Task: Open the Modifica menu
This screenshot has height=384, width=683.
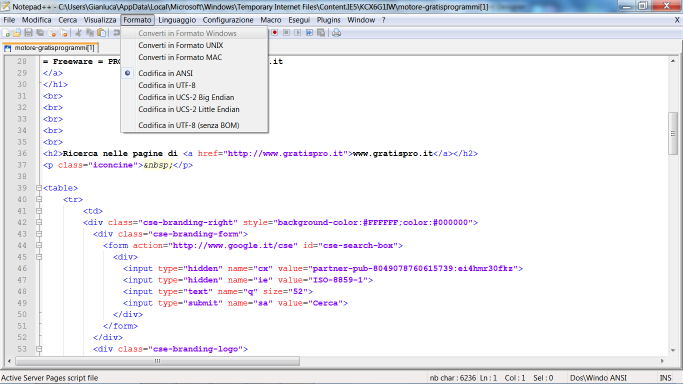Action: pyautogui.click(x=37, y=20)
